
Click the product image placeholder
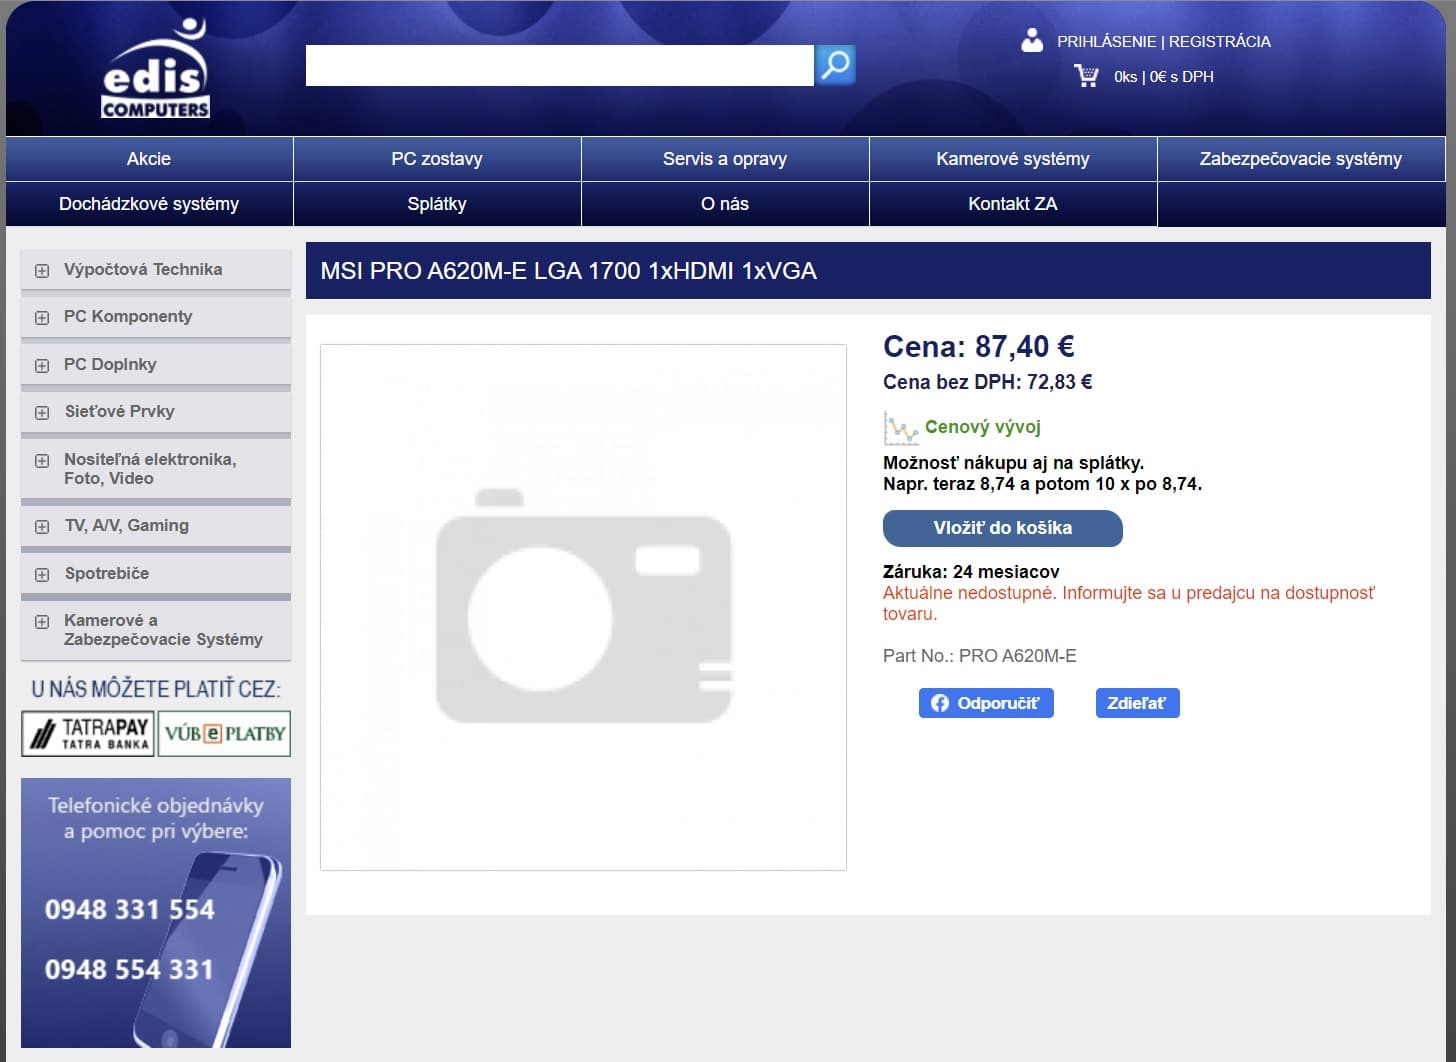583,607
